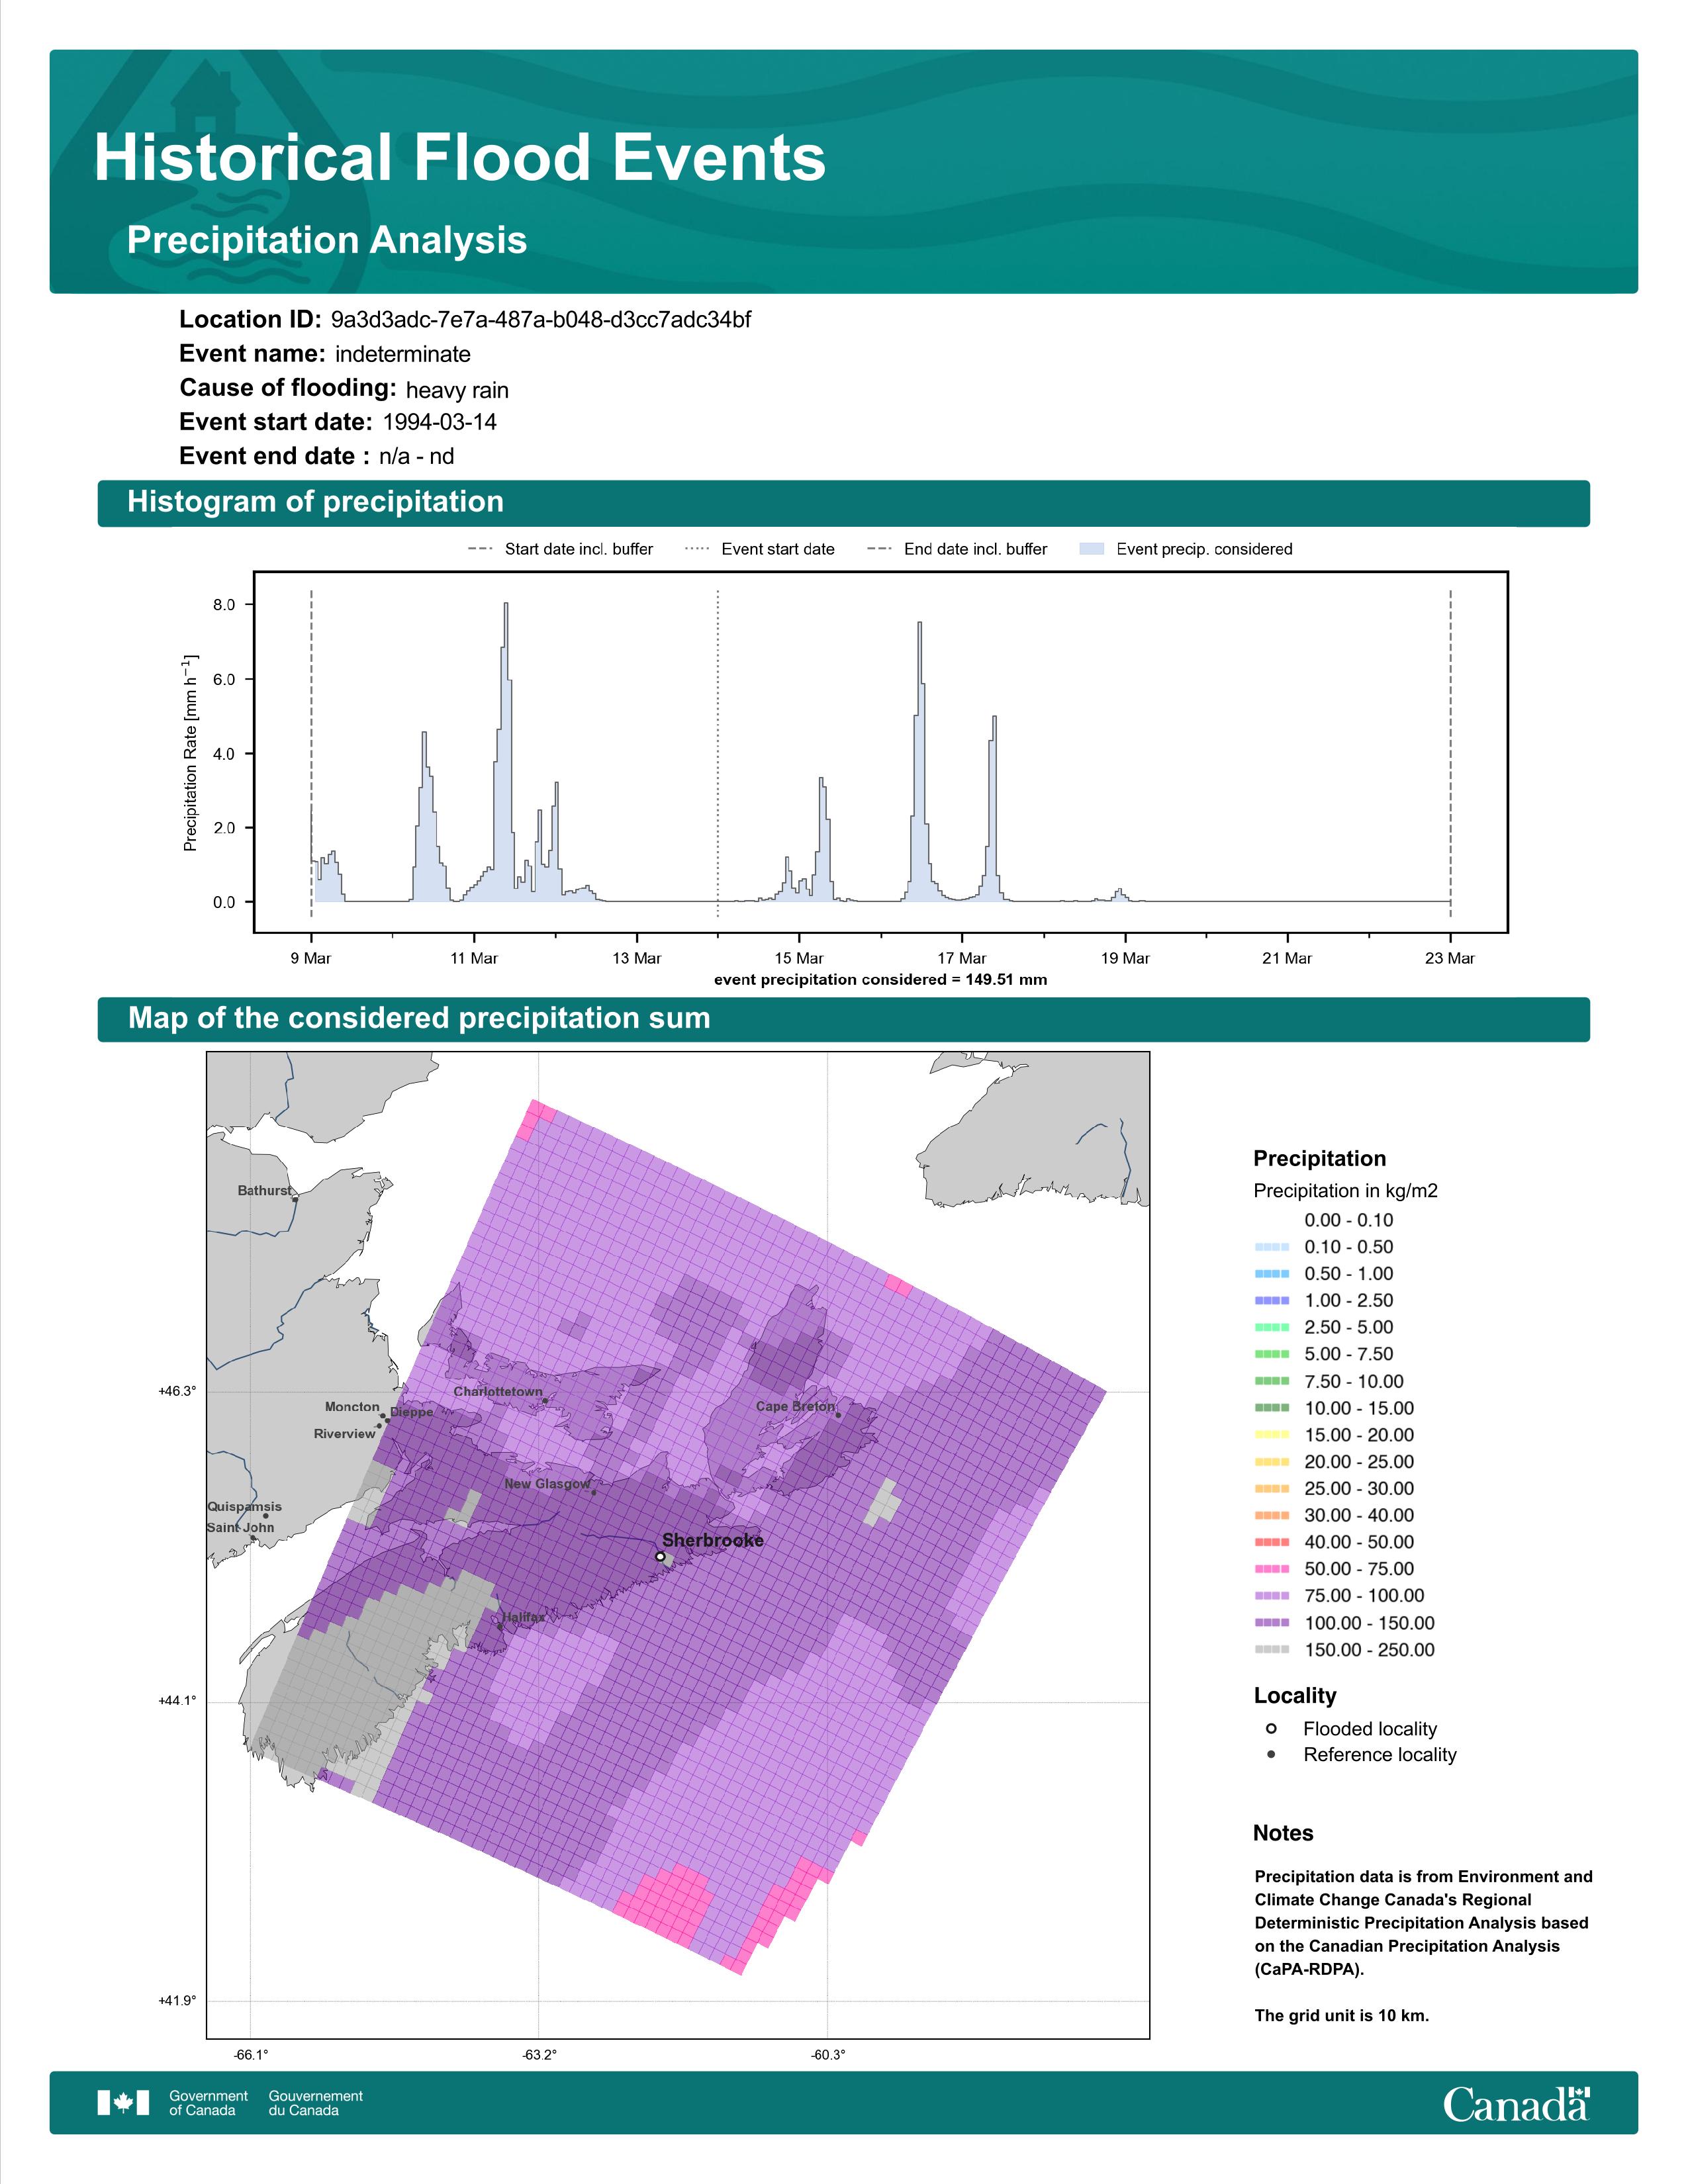Click the 150.00 - 250.00 grey legend swatch
The width and height of the screenshot is (1688, 2184).
pos(1272,1650)
